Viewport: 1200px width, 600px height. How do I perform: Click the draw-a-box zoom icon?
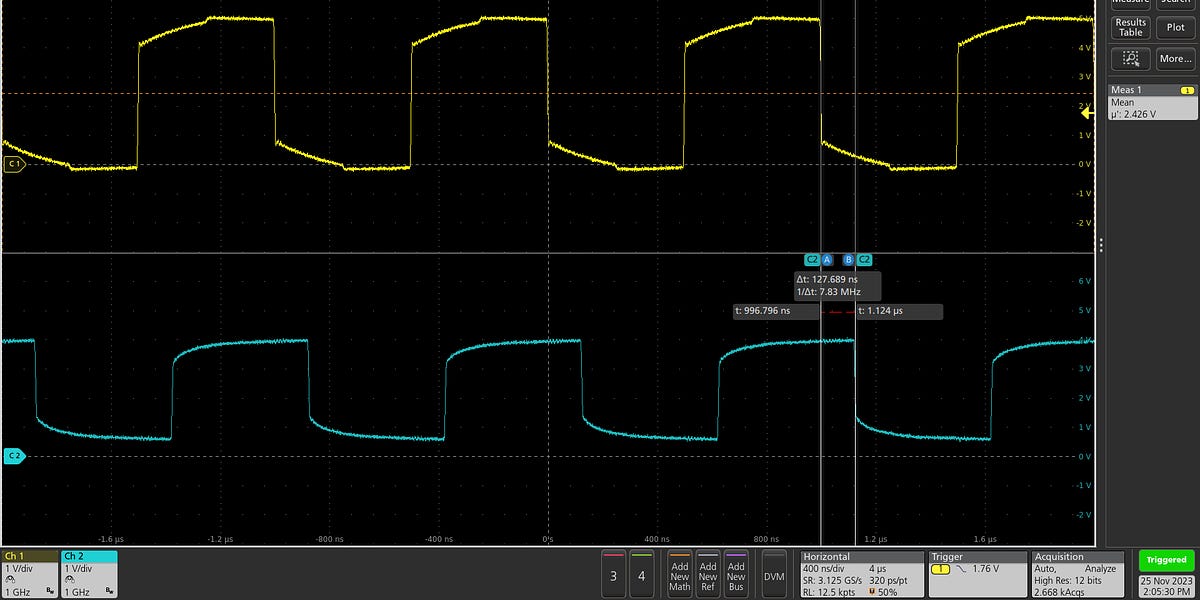1131,59
